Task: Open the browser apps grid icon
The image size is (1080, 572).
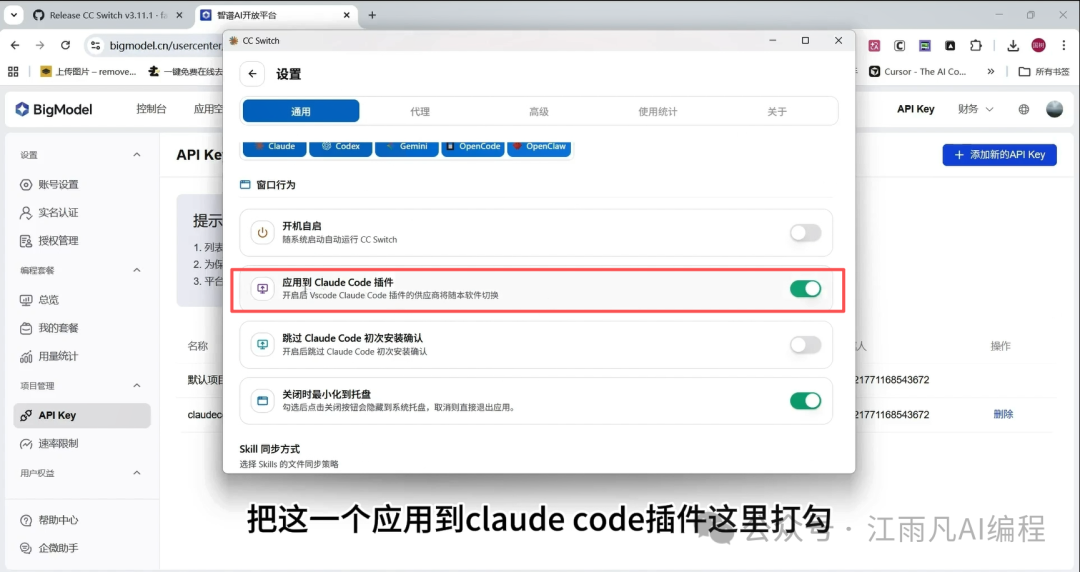Action: pos(13,72)
